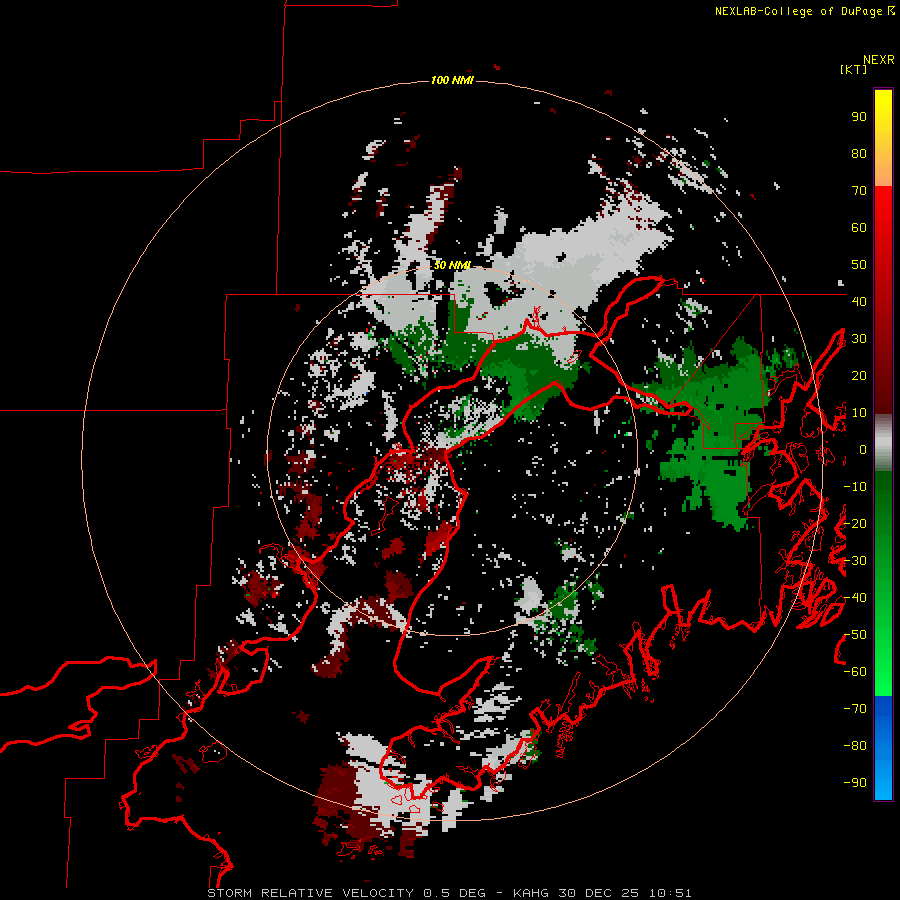Click the -30 value on velocity scale

point(855,561)
